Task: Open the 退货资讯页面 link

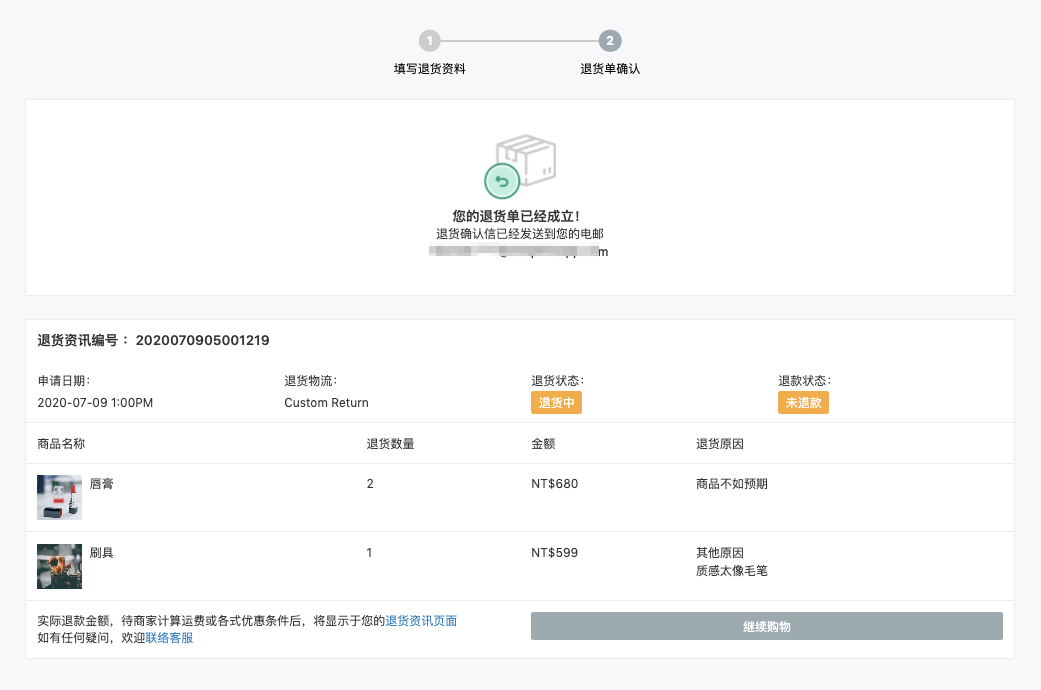Action: pyautogui.click(x=421, y=620)
